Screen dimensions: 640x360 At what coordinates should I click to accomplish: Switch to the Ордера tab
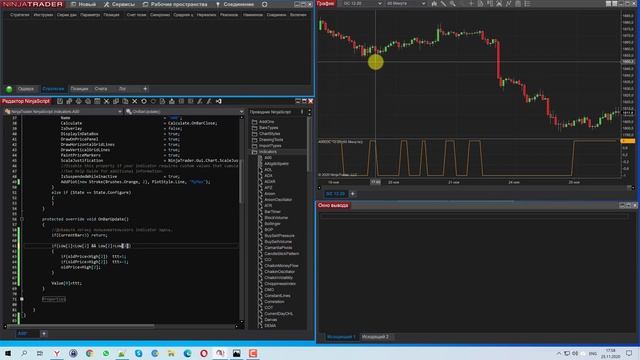[26, 89]
